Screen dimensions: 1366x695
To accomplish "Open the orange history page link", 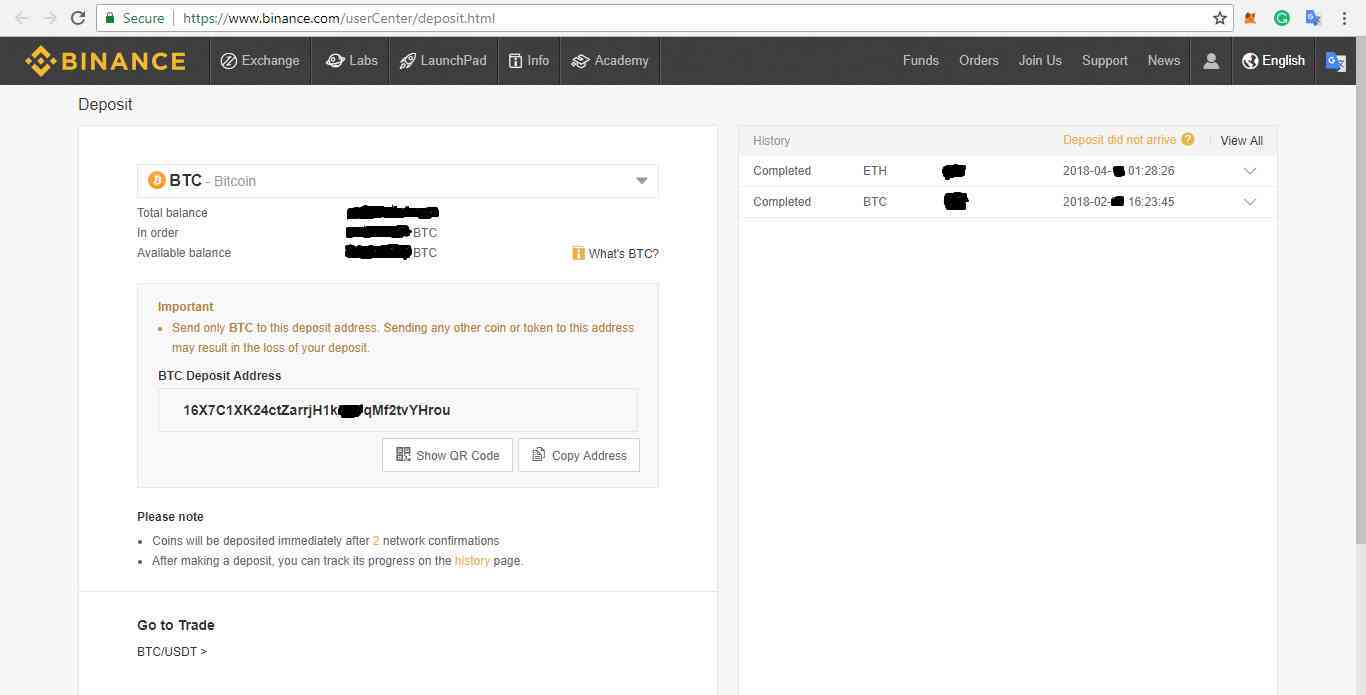I will [x=472, y=561].
